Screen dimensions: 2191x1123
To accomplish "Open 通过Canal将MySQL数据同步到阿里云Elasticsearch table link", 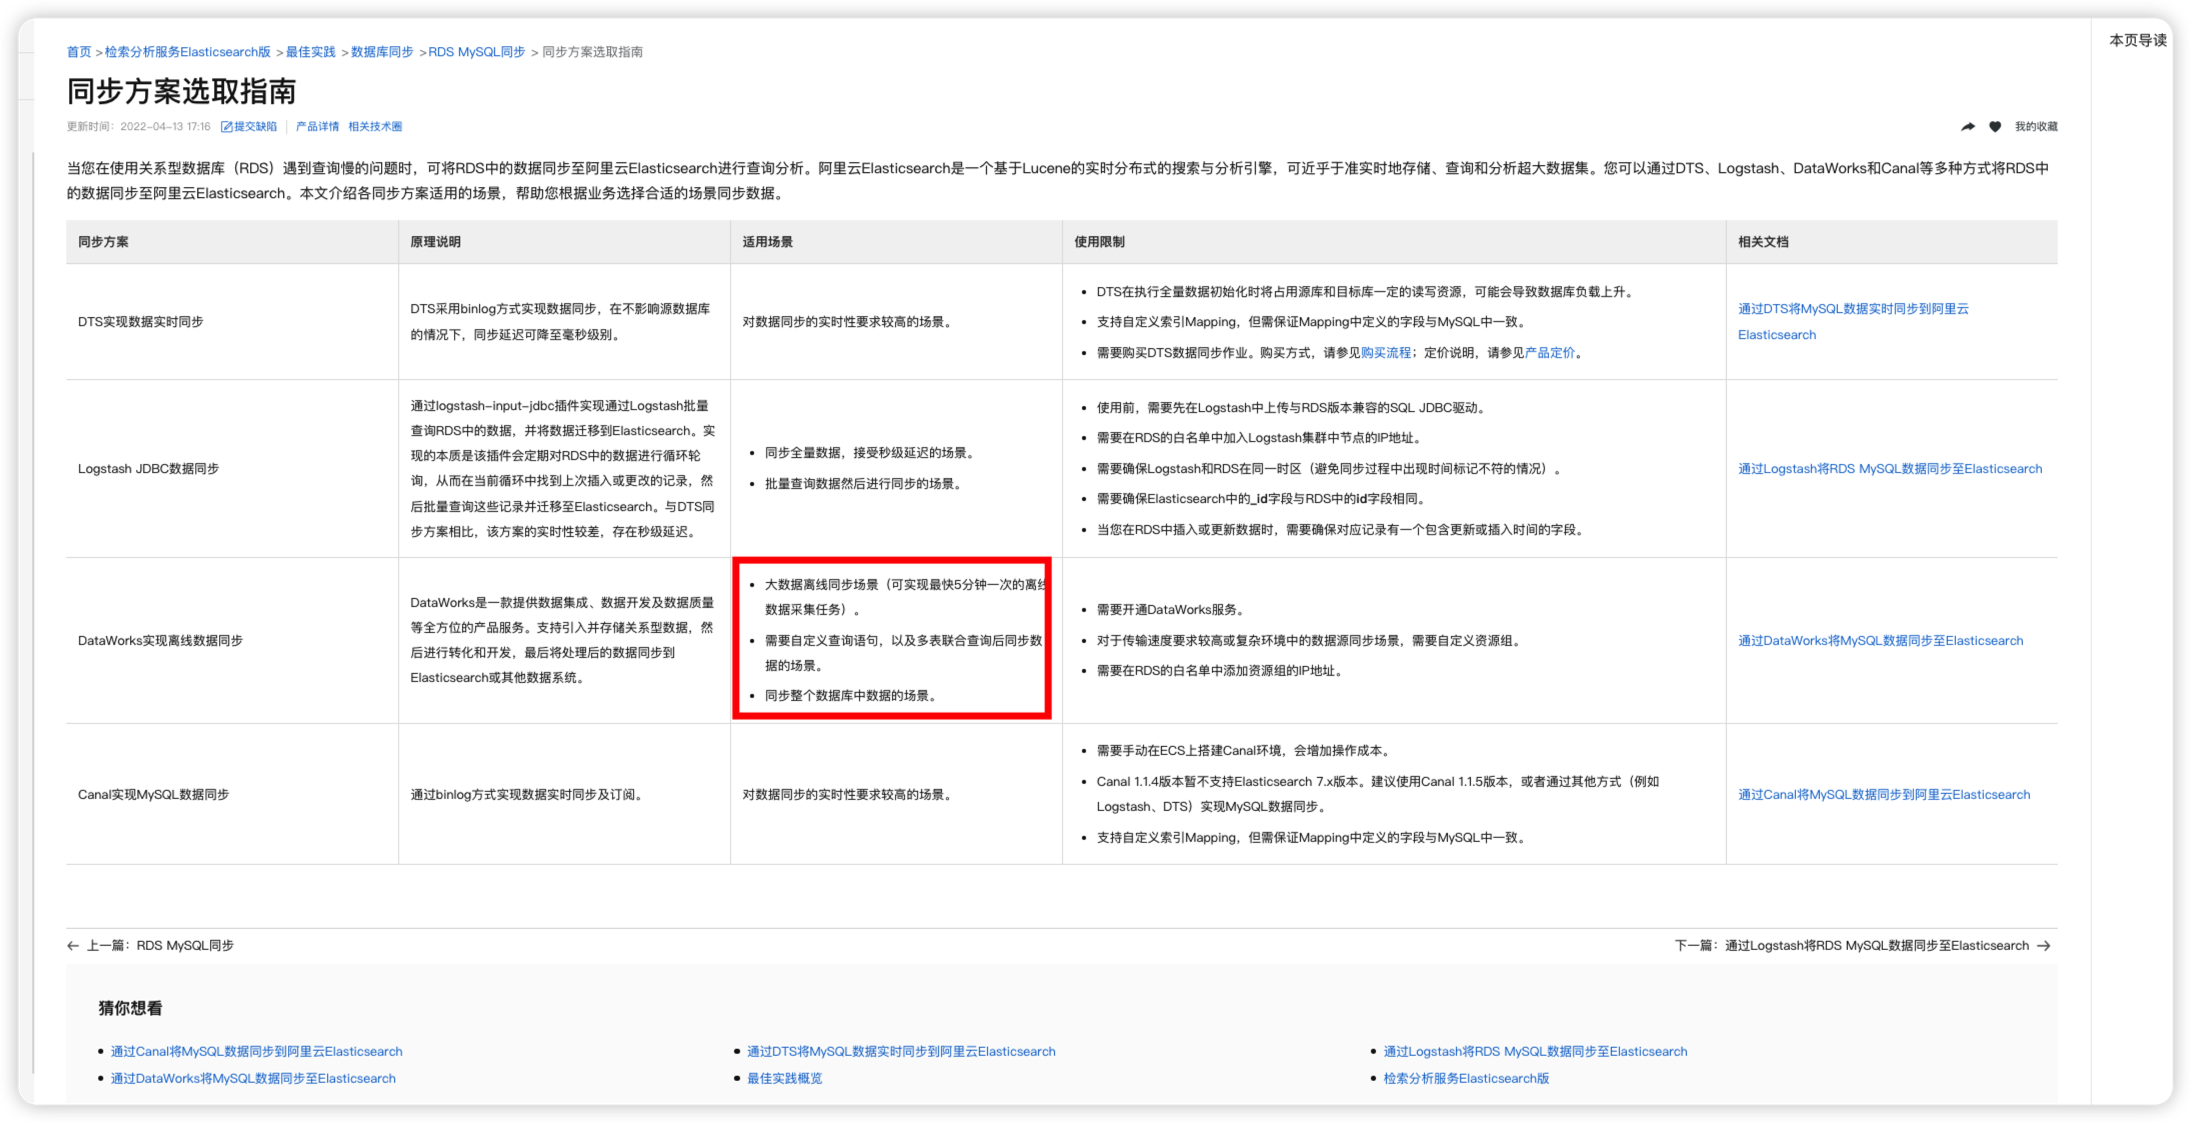I will click(x=1884, y=795).
